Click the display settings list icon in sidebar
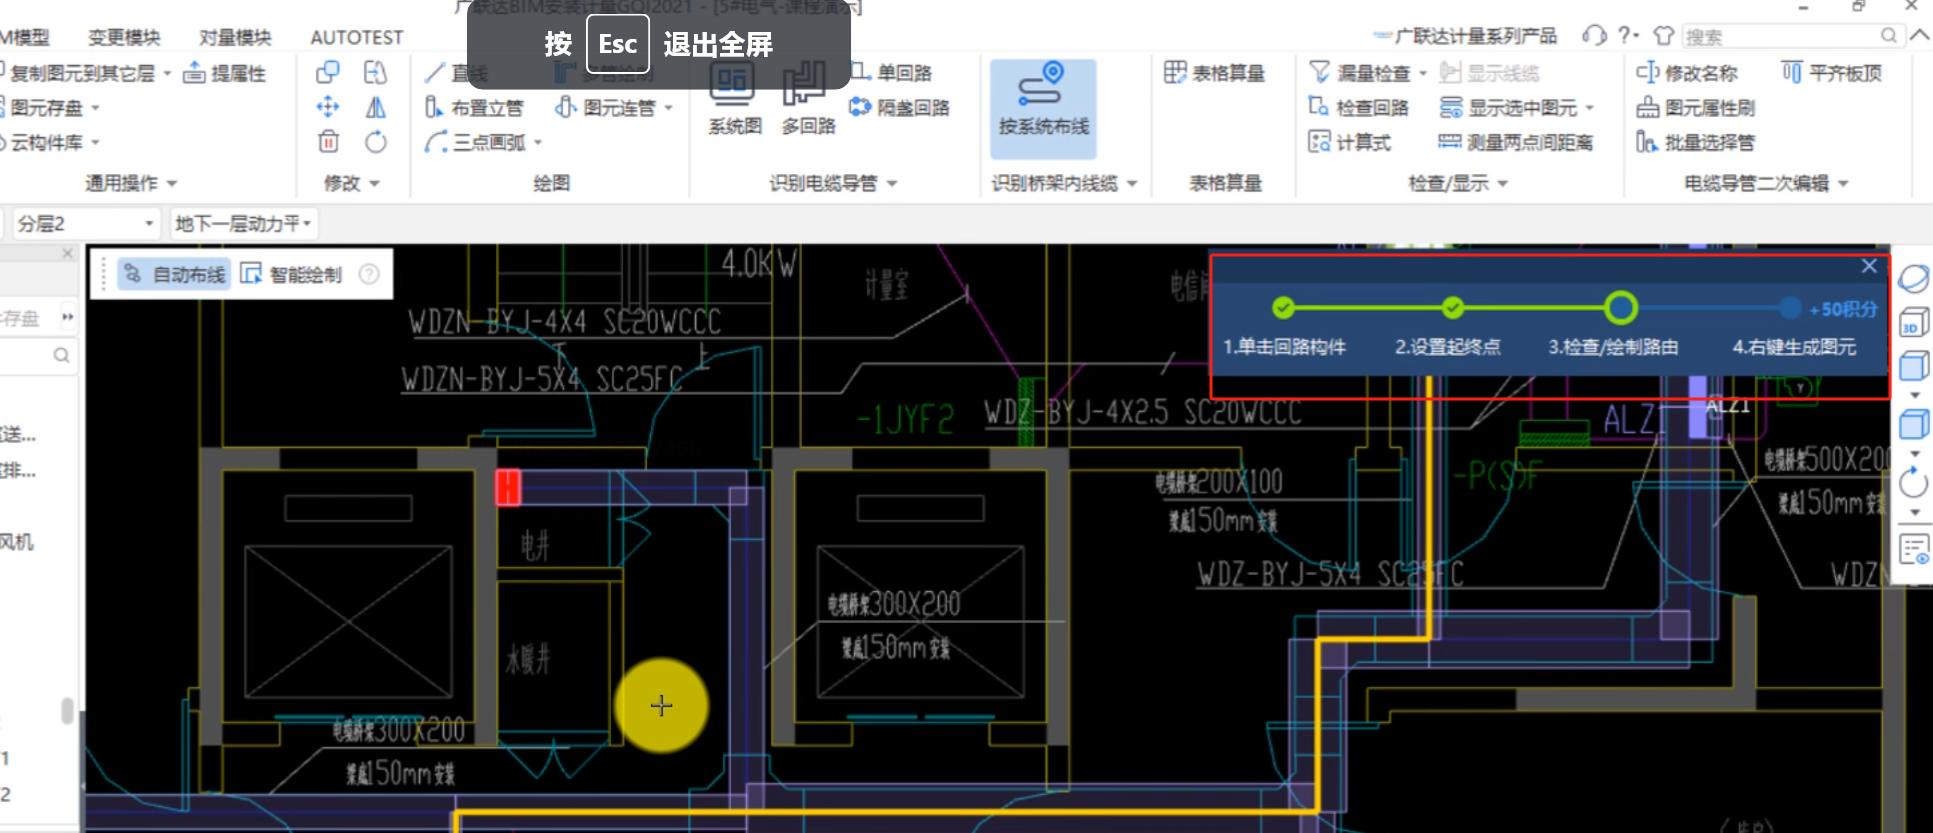Viewport: 1933px width, 833px height. 1913,549
